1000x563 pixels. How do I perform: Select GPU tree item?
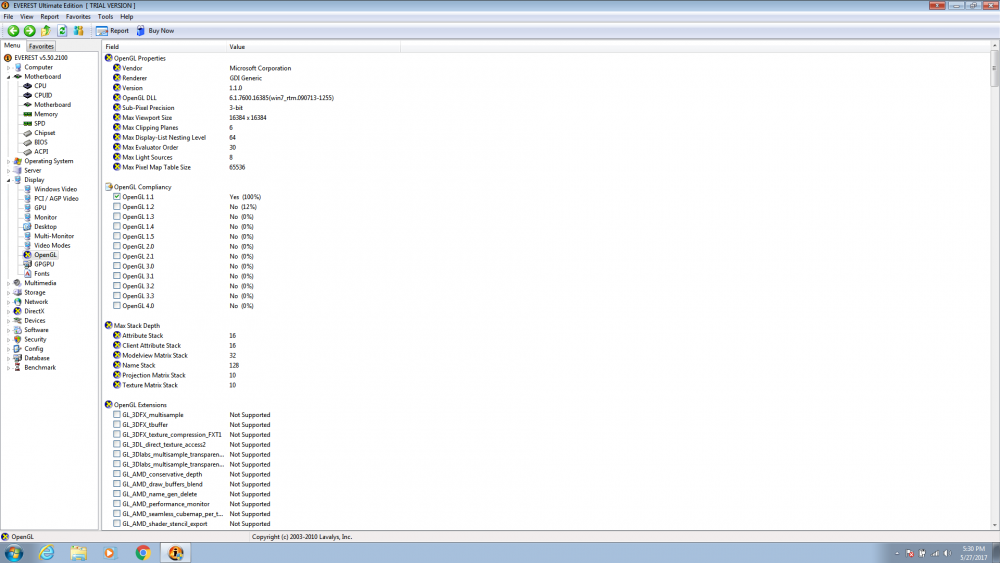[40, 208]
